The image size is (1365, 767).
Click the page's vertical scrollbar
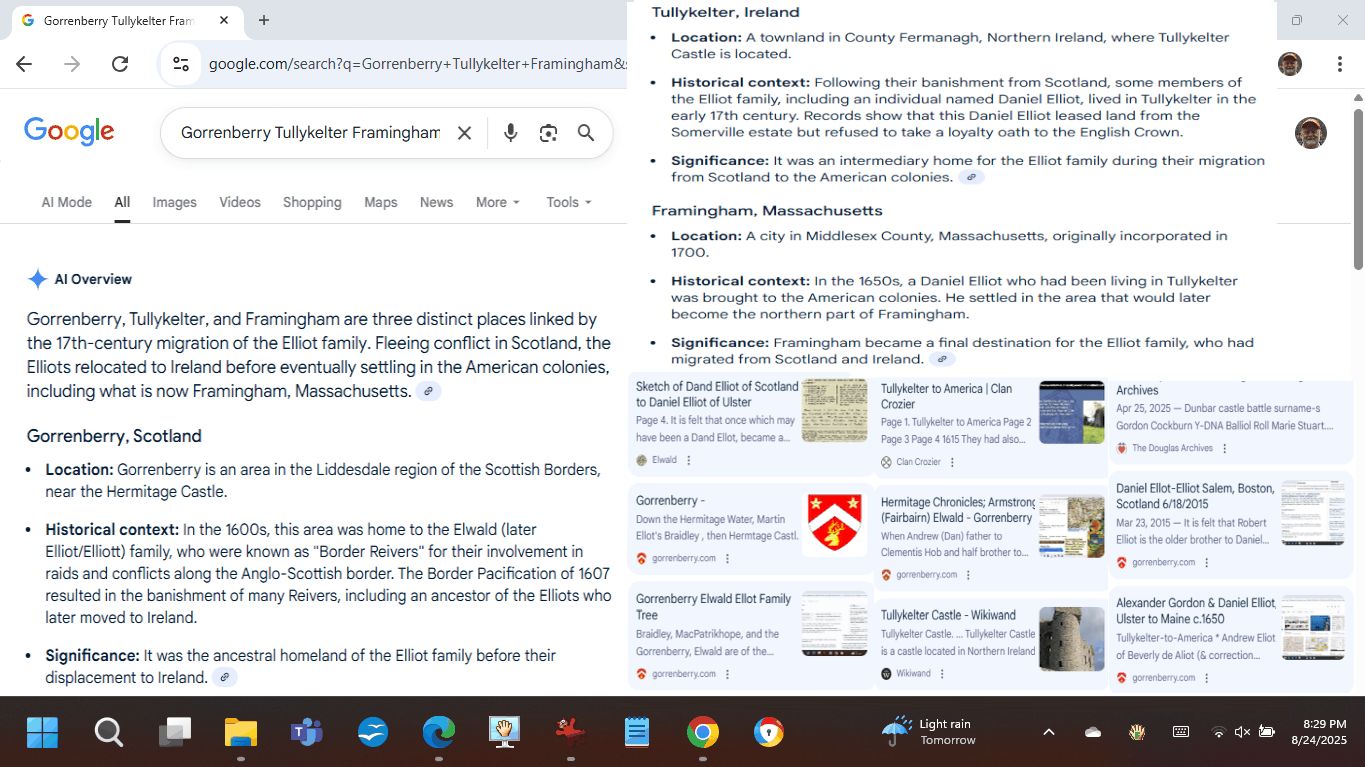[1358, 180]
